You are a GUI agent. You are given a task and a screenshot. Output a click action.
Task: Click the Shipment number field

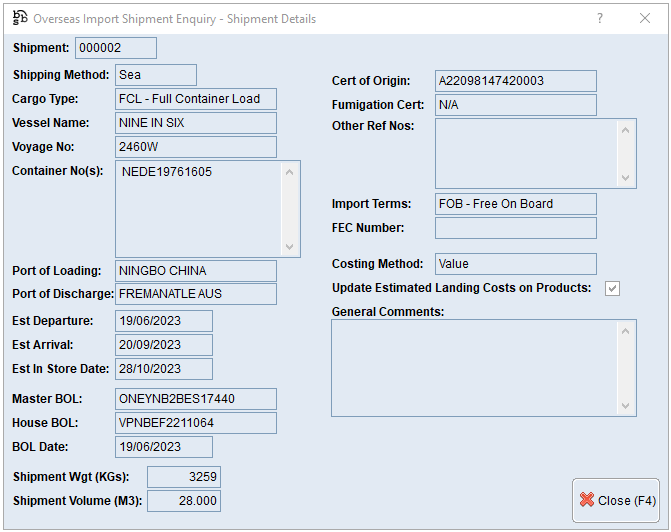[x=116, y=48]
